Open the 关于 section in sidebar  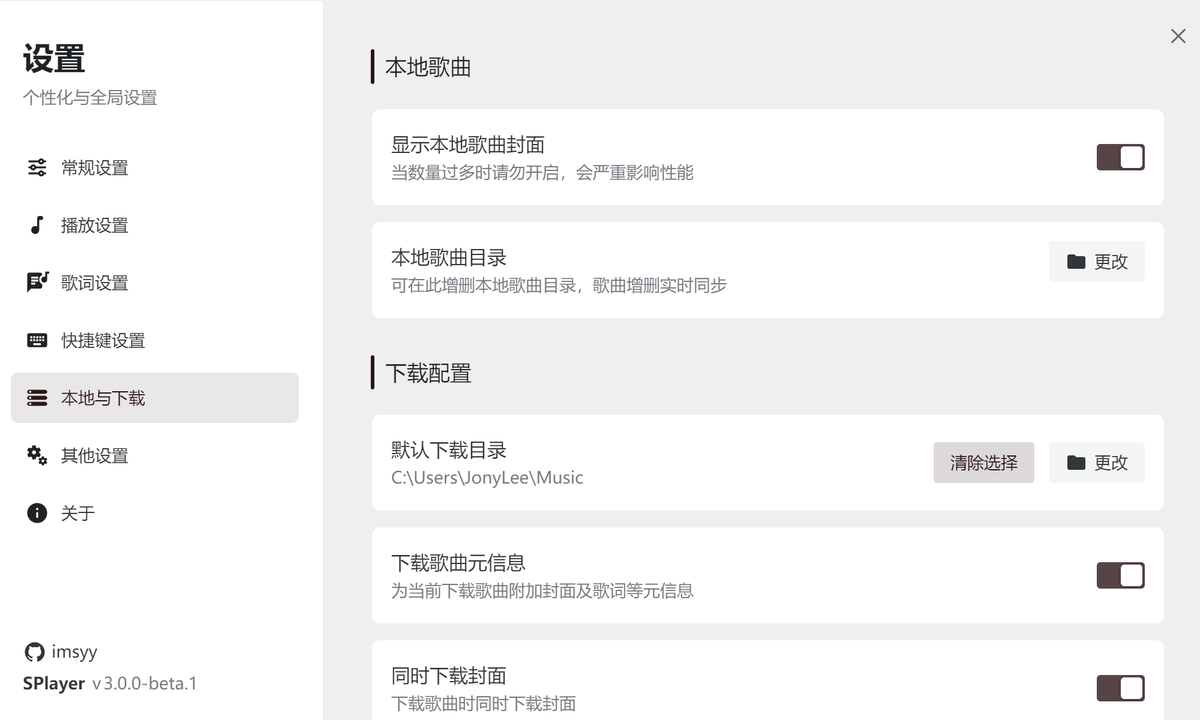[78, 513]
